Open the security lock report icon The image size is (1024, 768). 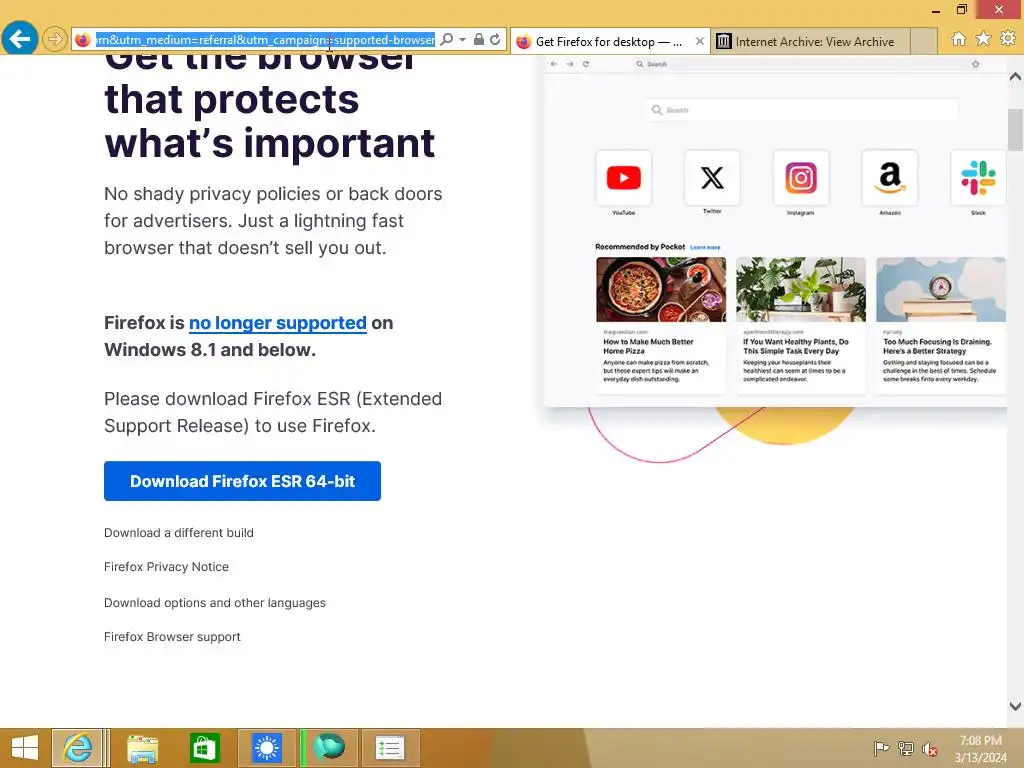click(479, 40)
